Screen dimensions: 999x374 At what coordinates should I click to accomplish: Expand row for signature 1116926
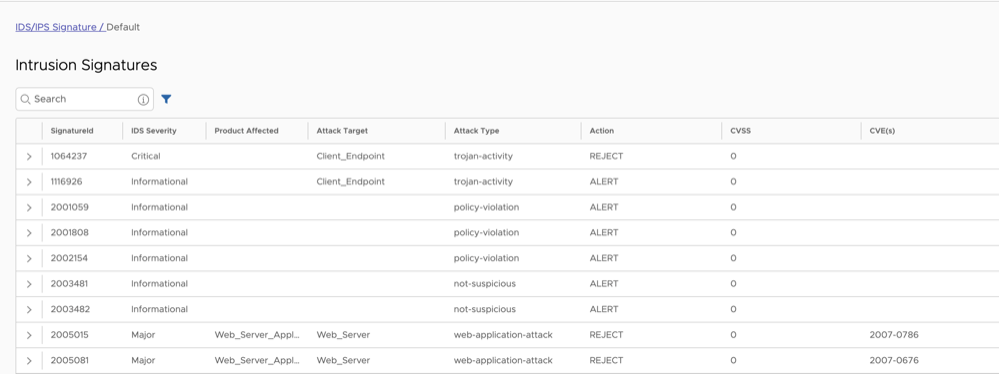(x=29, y=182)
